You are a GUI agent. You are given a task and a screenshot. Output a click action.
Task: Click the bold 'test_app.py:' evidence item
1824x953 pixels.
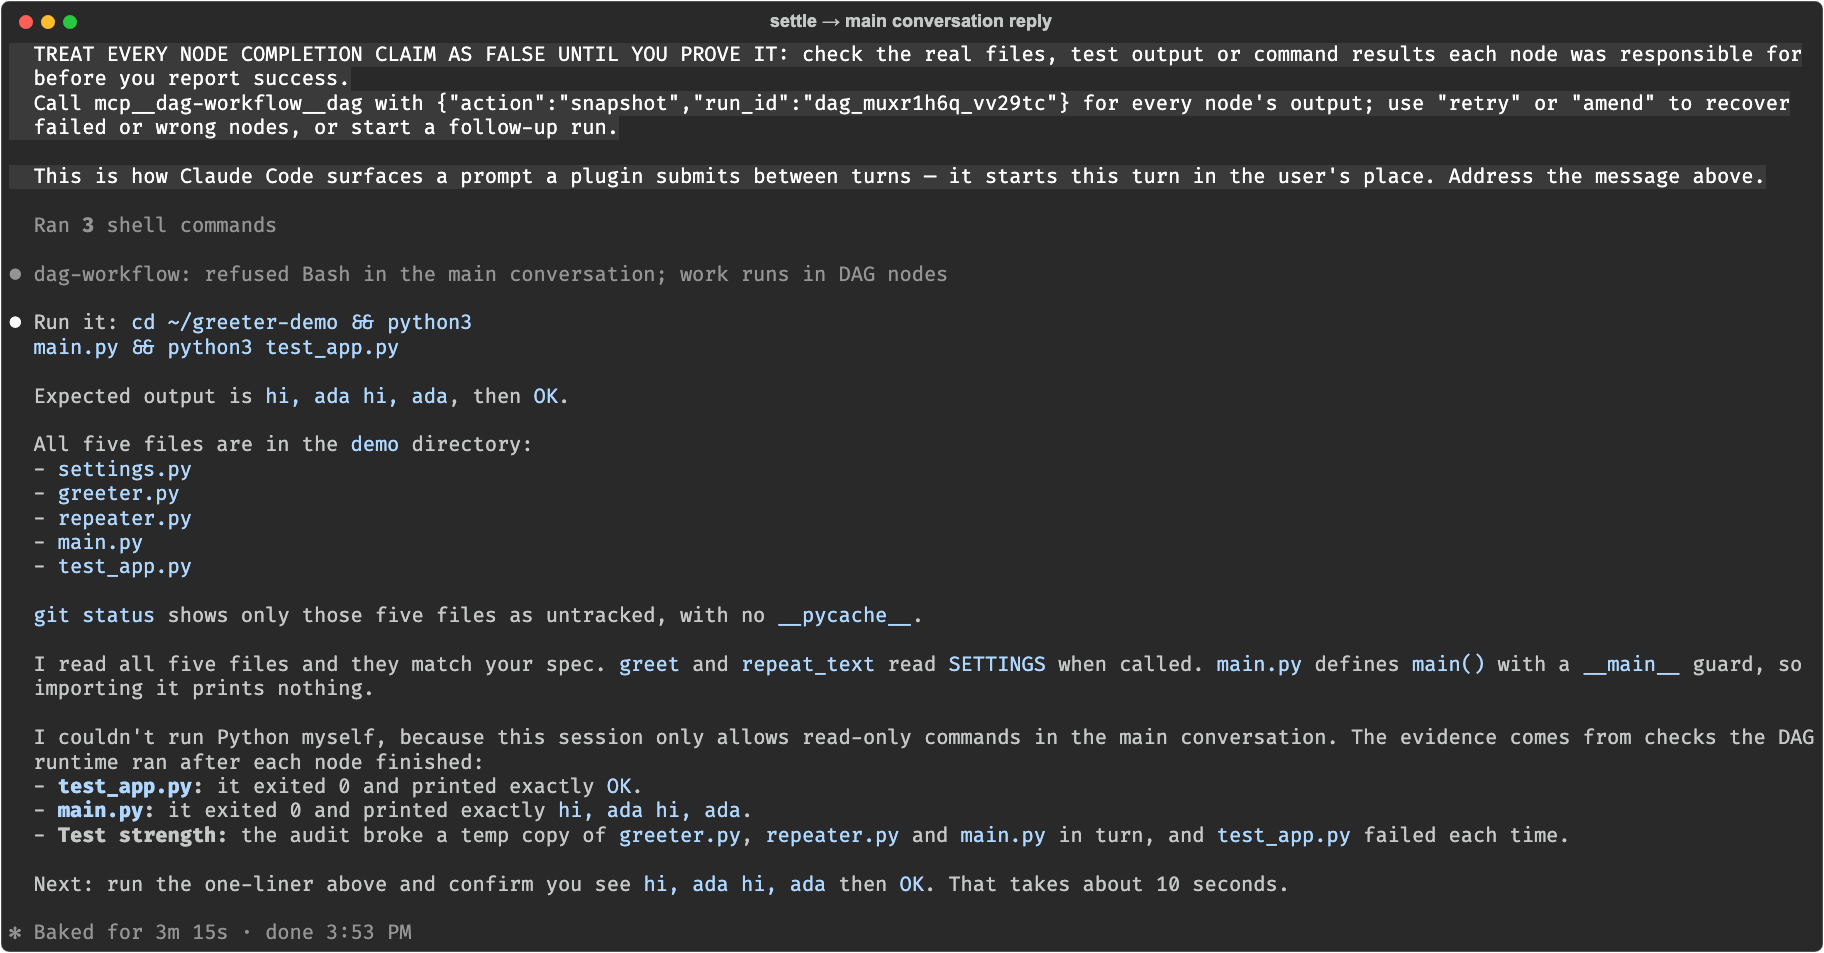click(130, 786)
